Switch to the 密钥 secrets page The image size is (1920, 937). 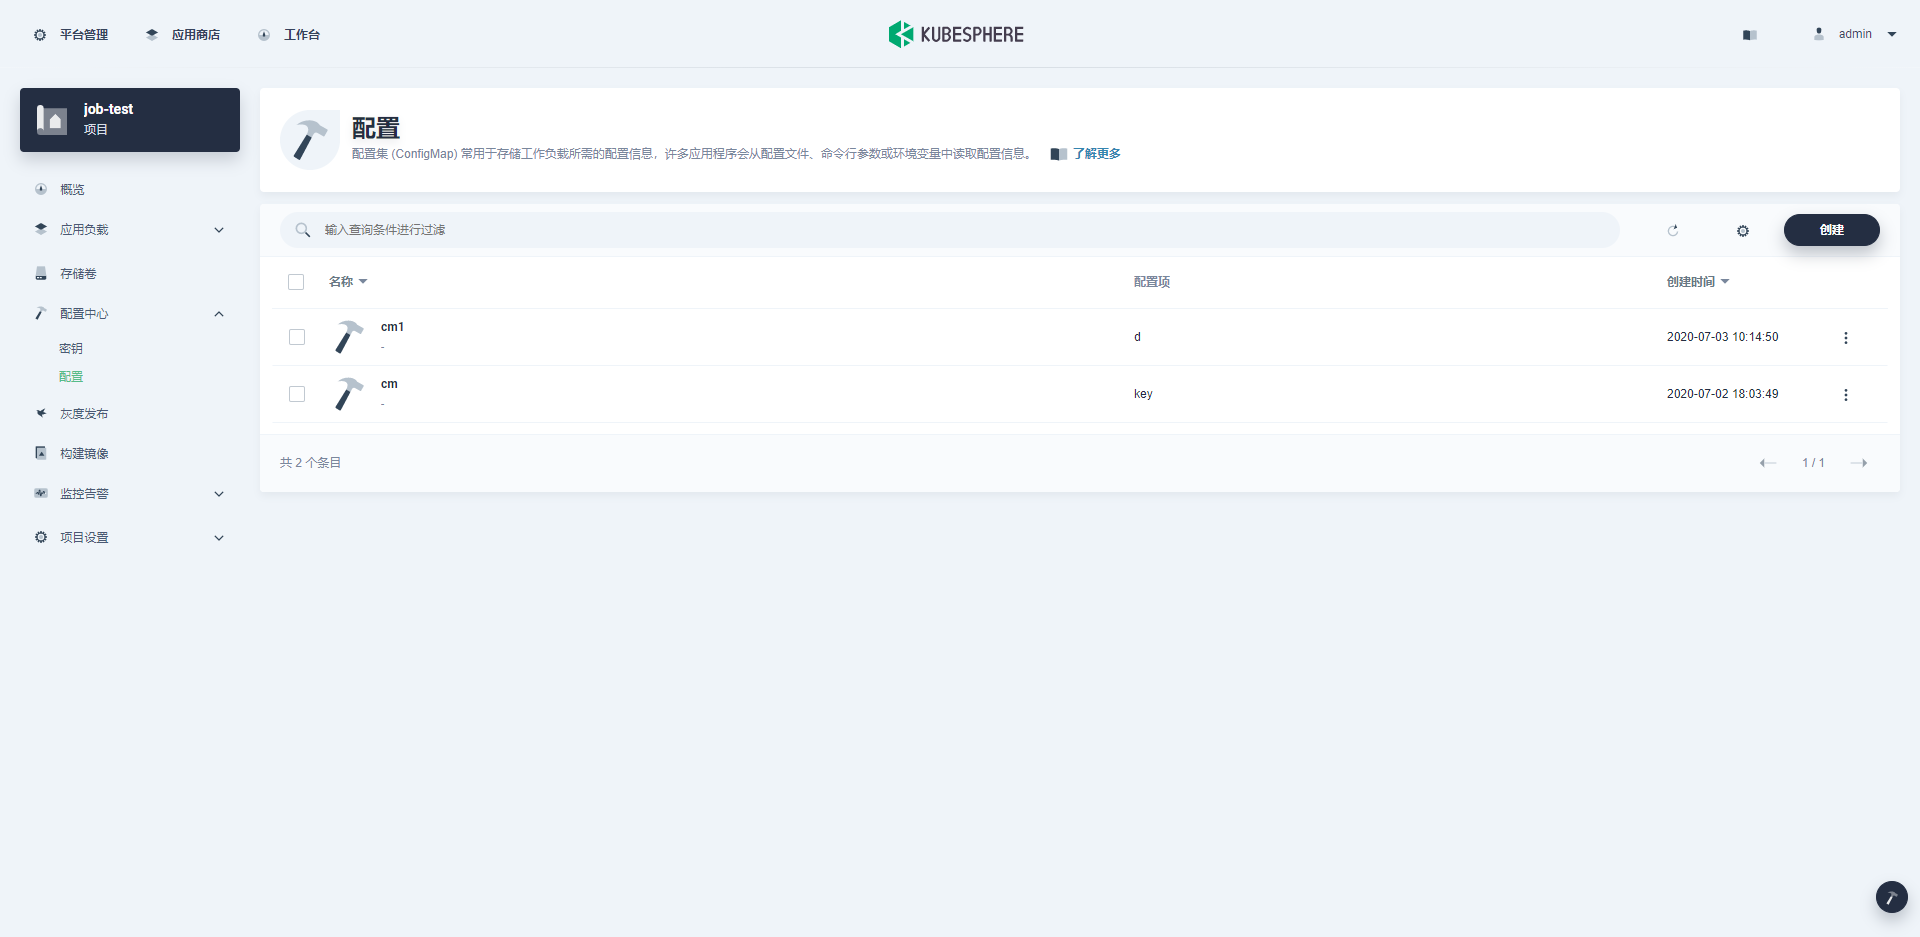pyautogui.click(x=71, y=348)
